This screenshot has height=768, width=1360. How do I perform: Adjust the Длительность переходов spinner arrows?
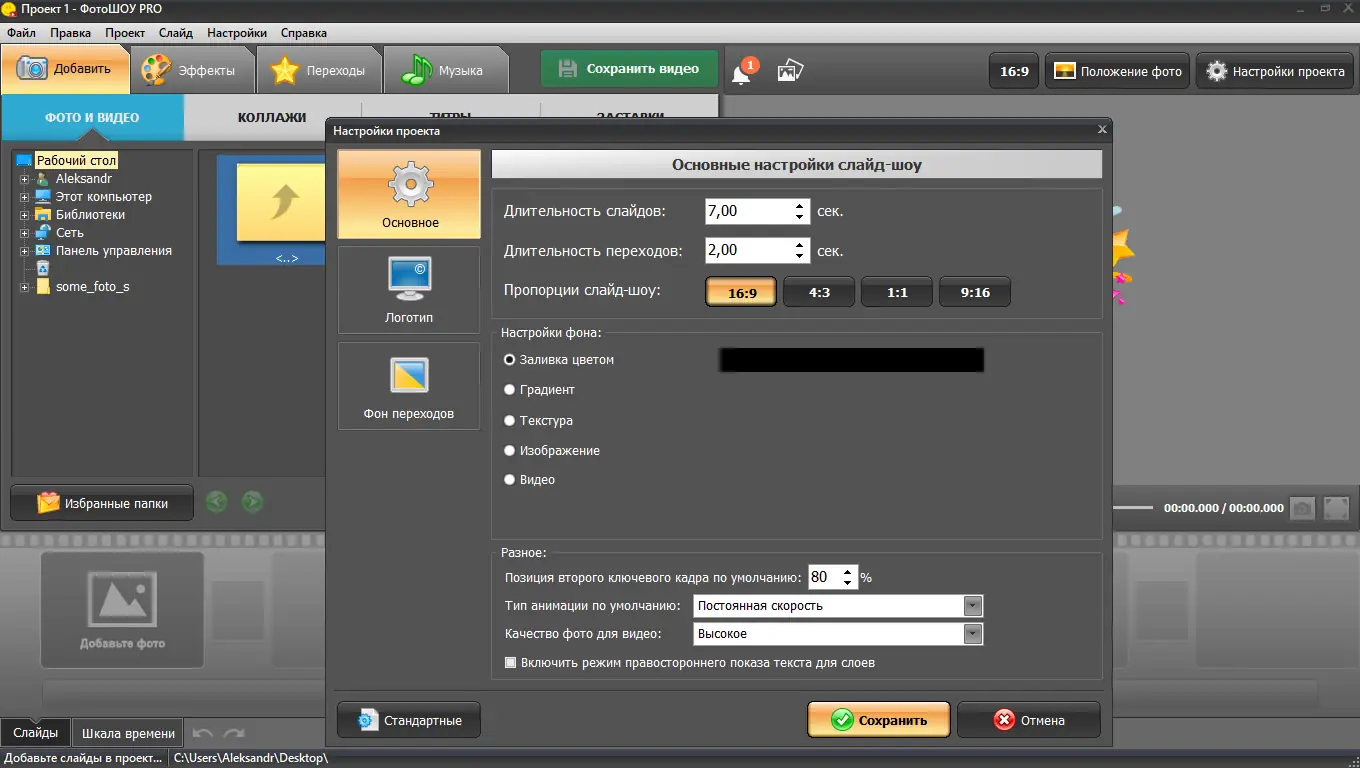pos(799,250)
